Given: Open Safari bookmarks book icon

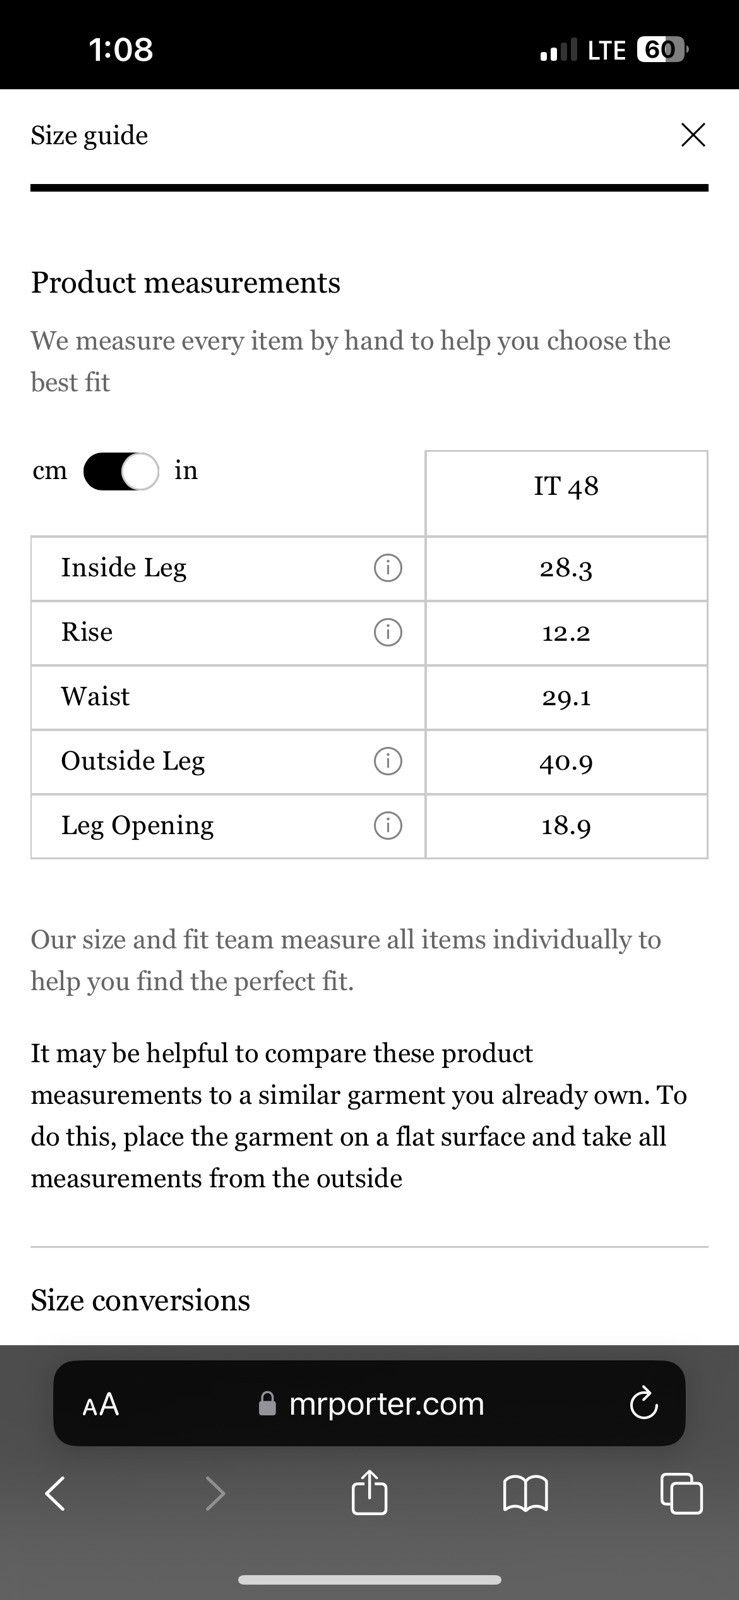Looking at the screenshot, I should [x=525, y=1494].
